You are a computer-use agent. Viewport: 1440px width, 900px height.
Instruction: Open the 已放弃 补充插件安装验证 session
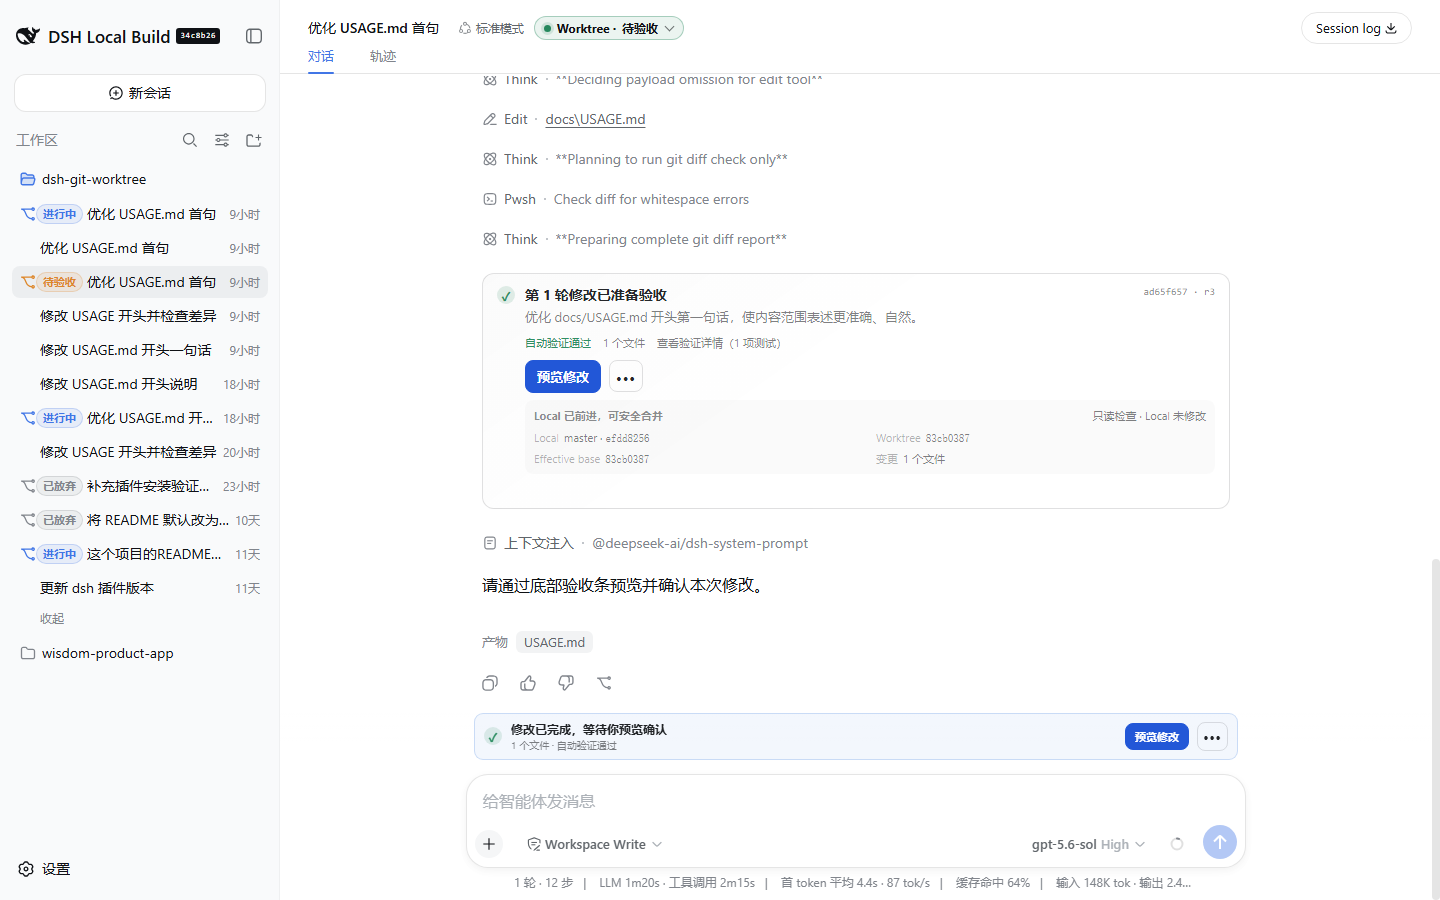[140, 486]
